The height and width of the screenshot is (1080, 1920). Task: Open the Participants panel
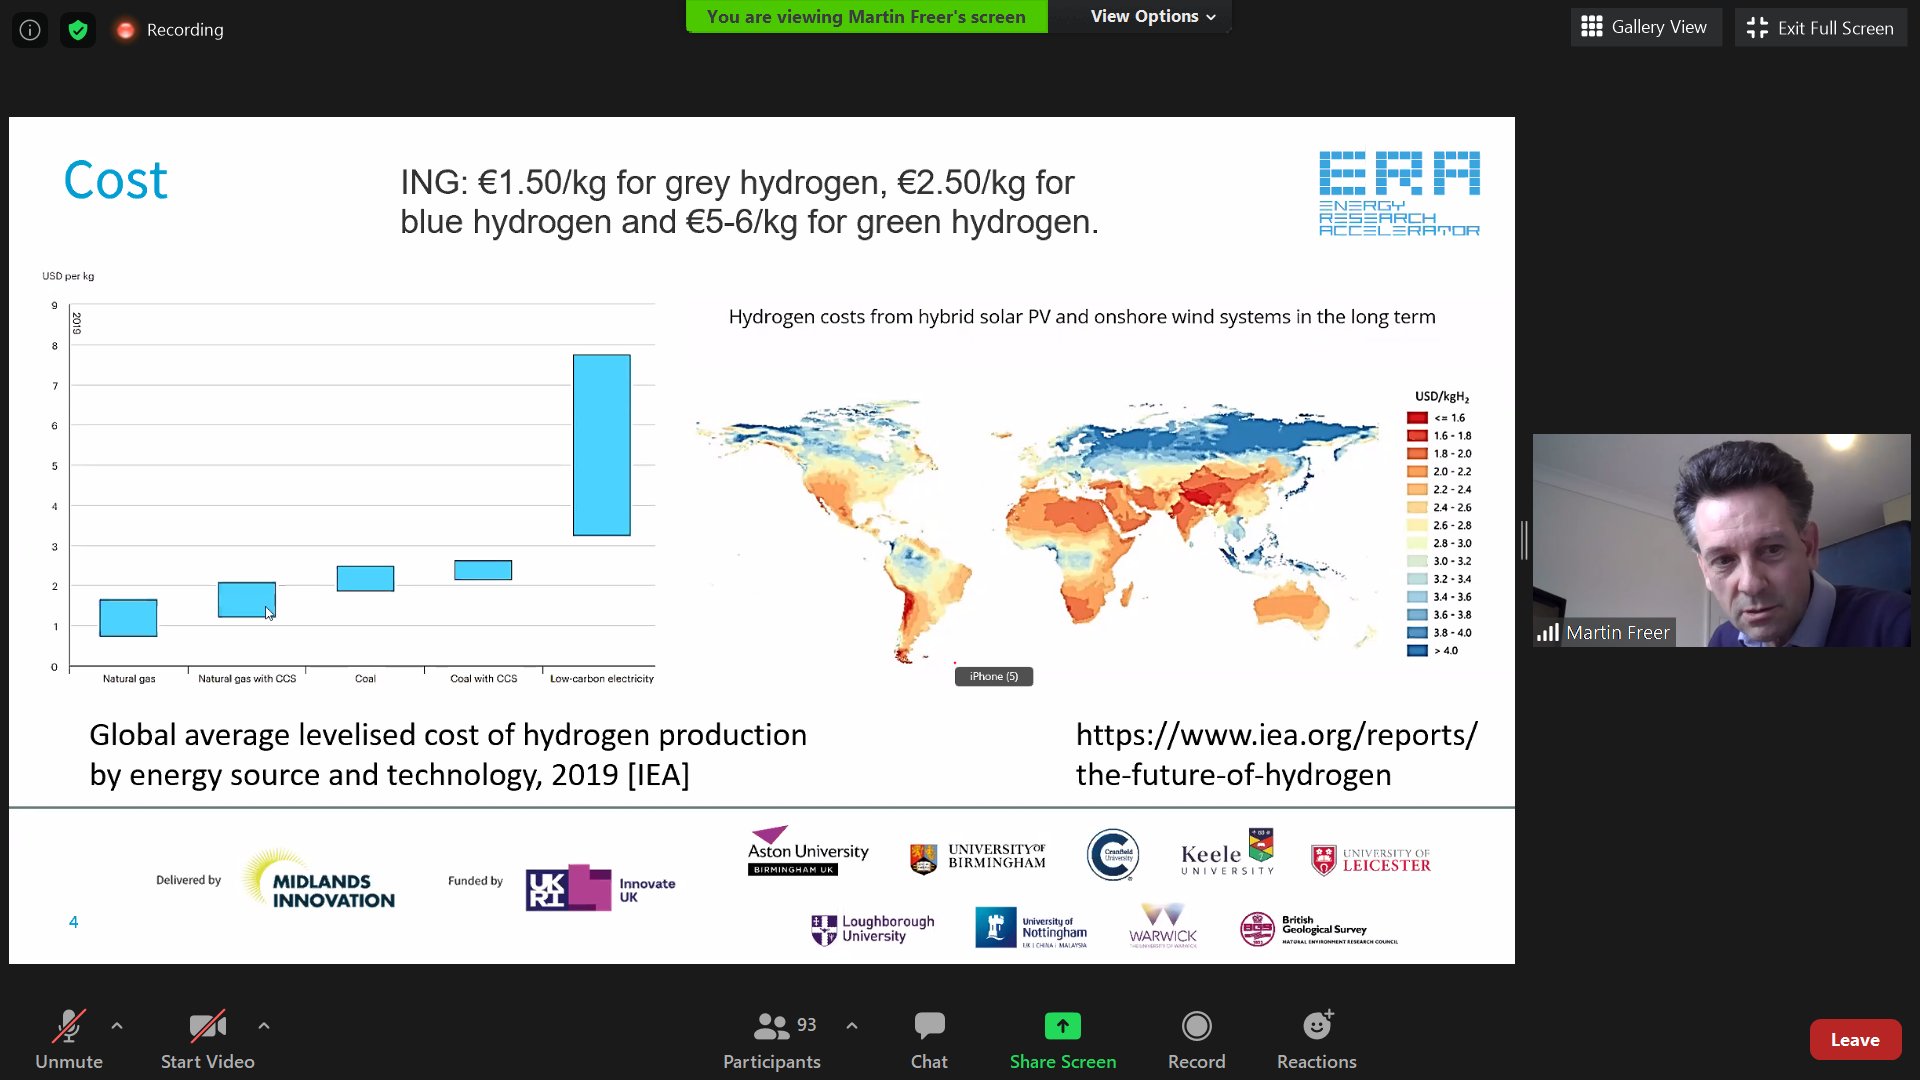771,1041
